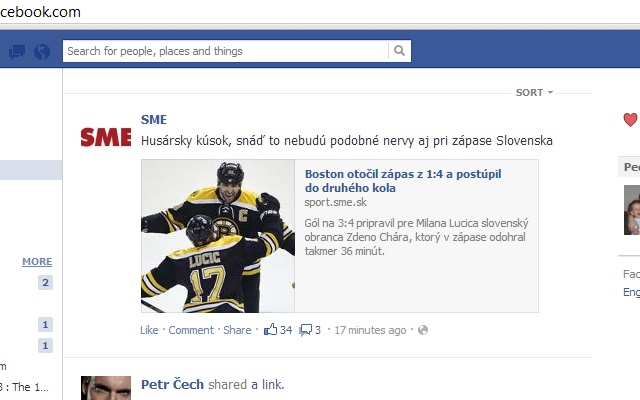This screenshot has width=640, height=400.
Task: Open the '17 minutes ago' timestamp
Action: (x=370, y=330)
